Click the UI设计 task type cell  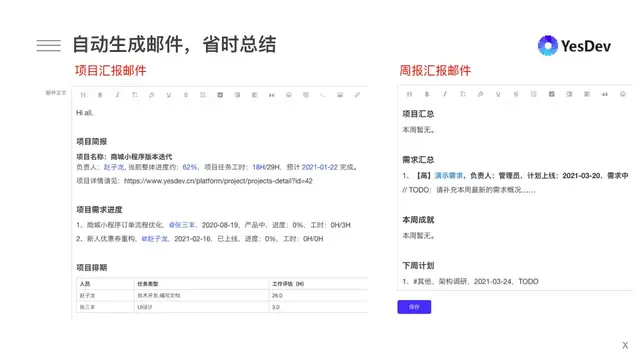click(145, 307)
